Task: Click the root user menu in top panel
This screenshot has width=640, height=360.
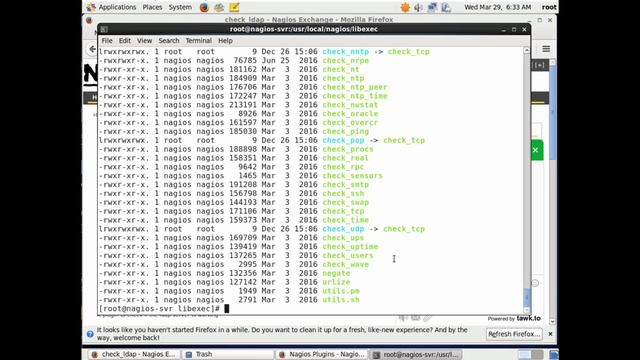Action: coord(549,7)
